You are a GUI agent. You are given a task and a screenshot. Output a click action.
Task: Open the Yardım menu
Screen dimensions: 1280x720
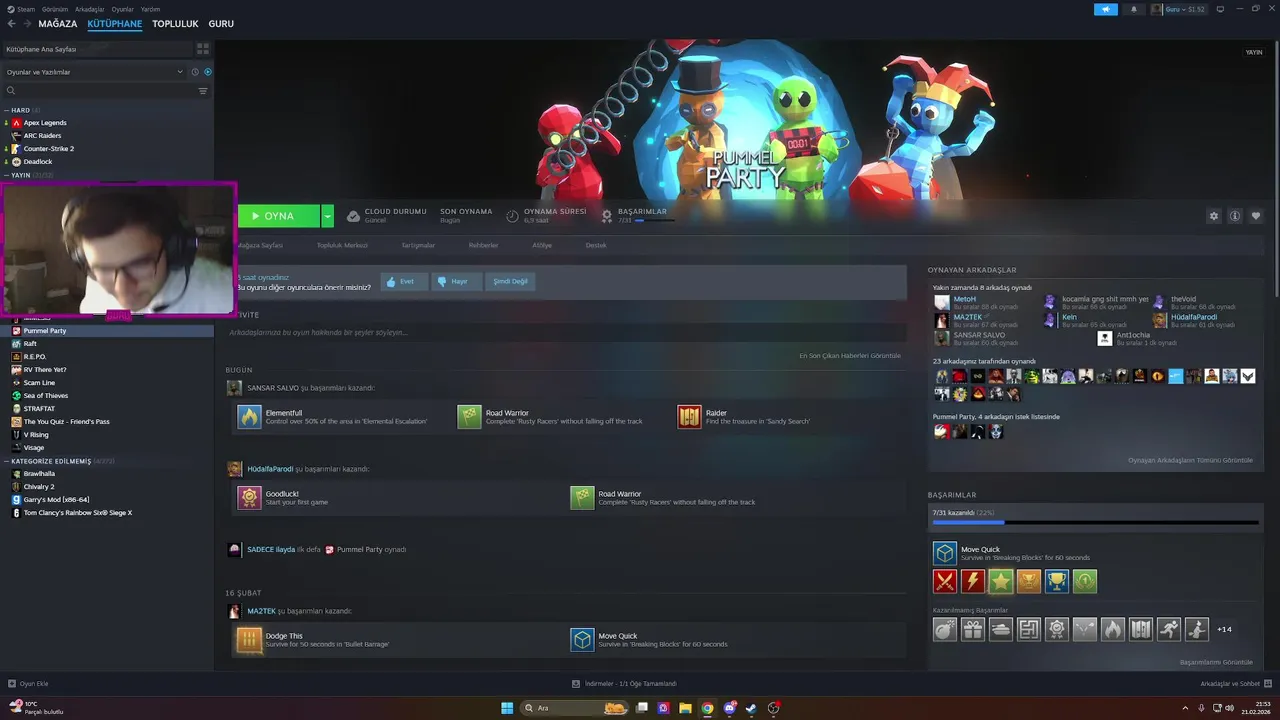[x=150, y=9]
